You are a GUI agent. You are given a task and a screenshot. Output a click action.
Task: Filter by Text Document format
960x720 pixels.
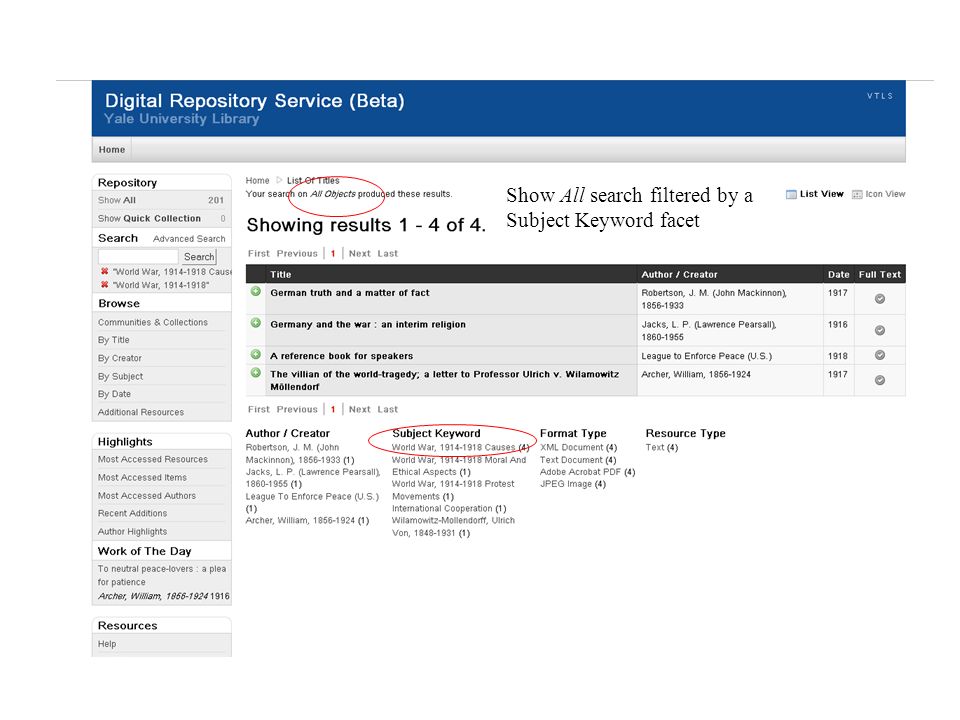[578, 460]
